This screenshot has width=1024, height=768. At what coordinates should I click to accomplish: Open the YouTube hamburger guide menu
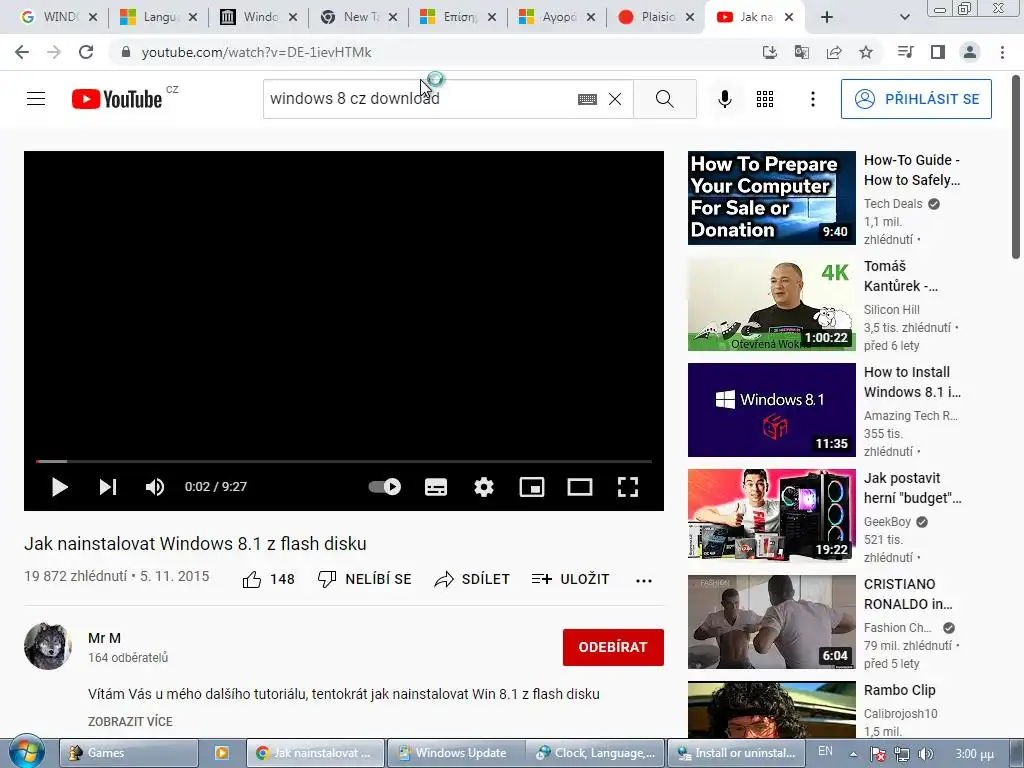coord(36,99)
